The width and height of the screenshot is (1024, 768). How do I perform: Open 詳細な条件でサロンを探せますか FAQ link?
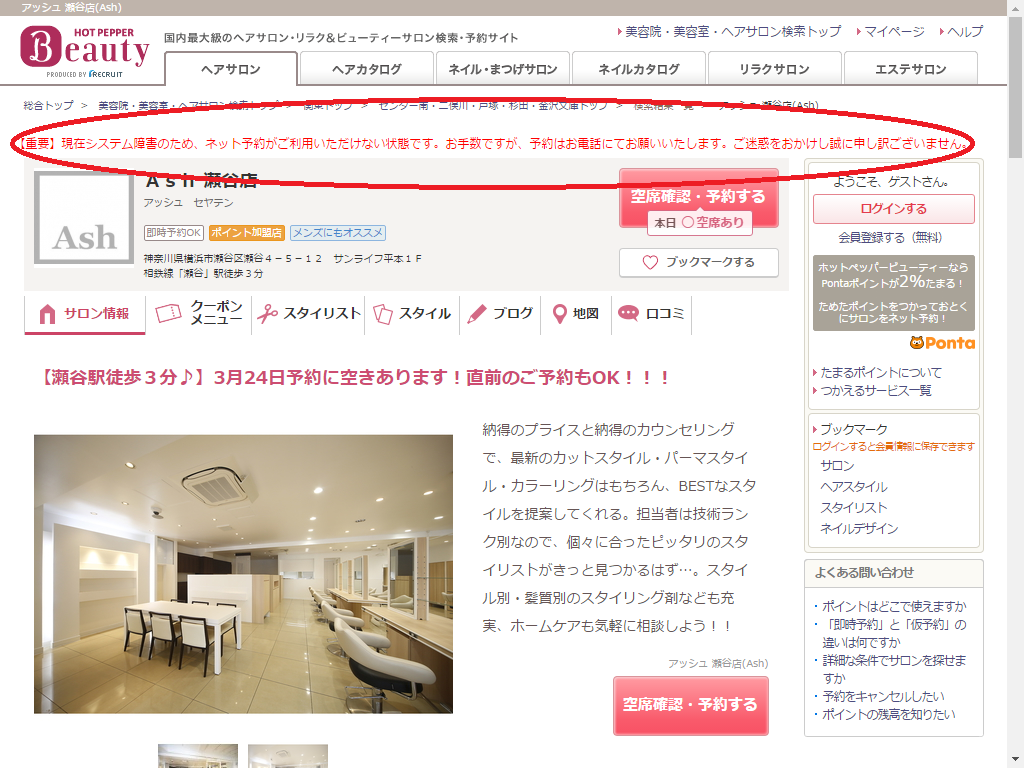pos(894,669)
